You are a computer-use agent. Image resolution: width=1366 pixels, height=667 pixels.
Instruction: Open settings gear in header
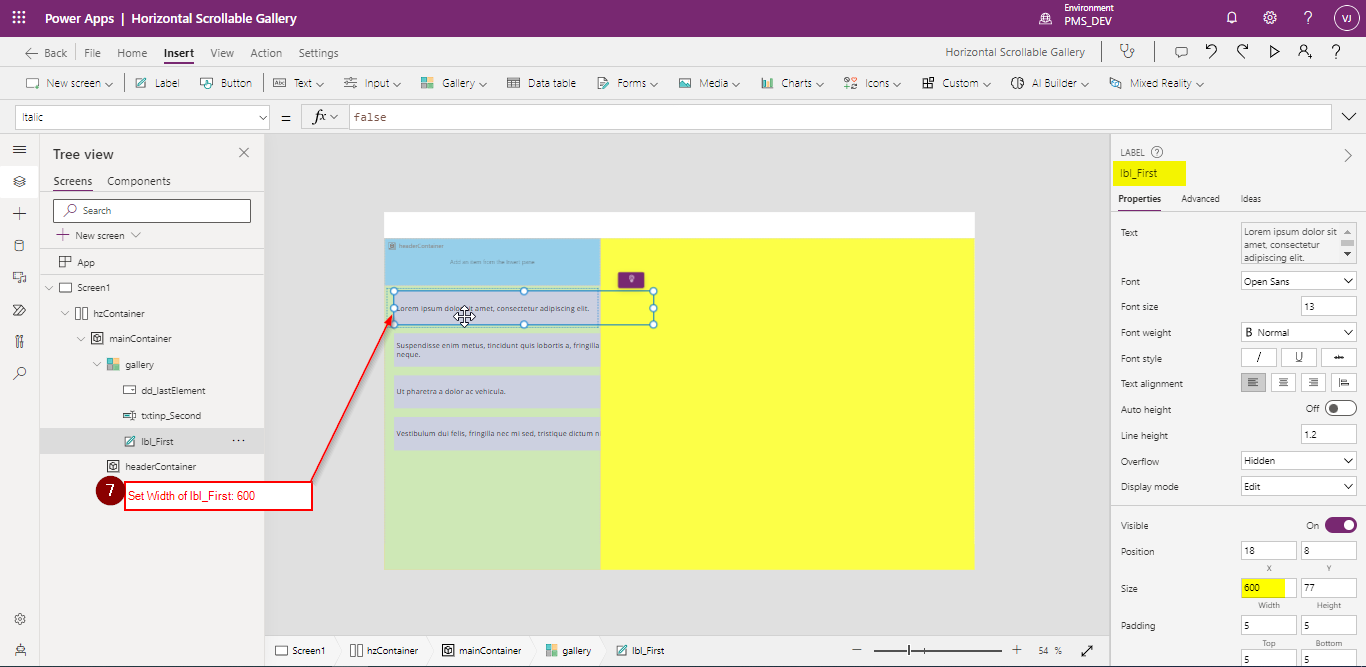click(1270, 18)
